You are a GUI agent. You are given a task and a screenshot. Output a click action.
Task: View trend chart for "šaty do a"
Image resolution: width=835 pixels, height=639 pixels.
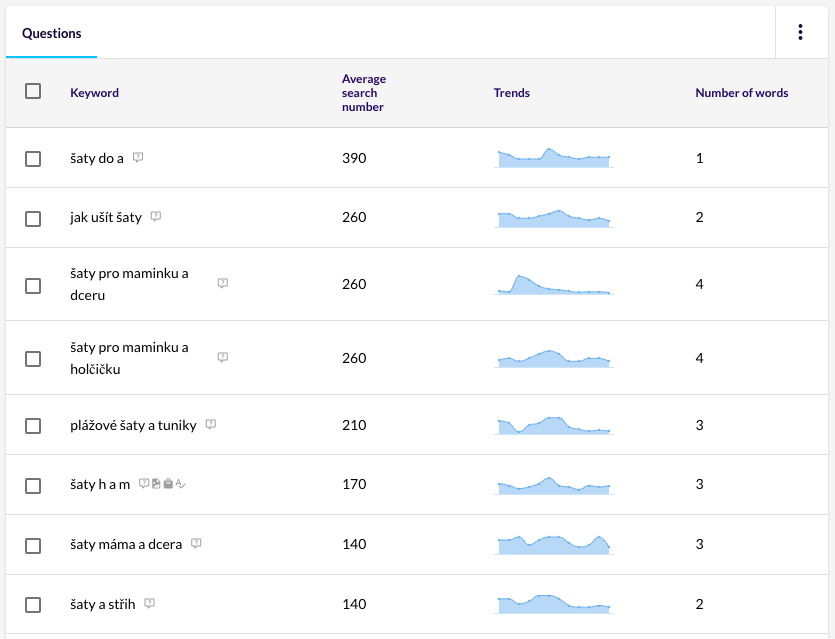(x=554, y=158)
